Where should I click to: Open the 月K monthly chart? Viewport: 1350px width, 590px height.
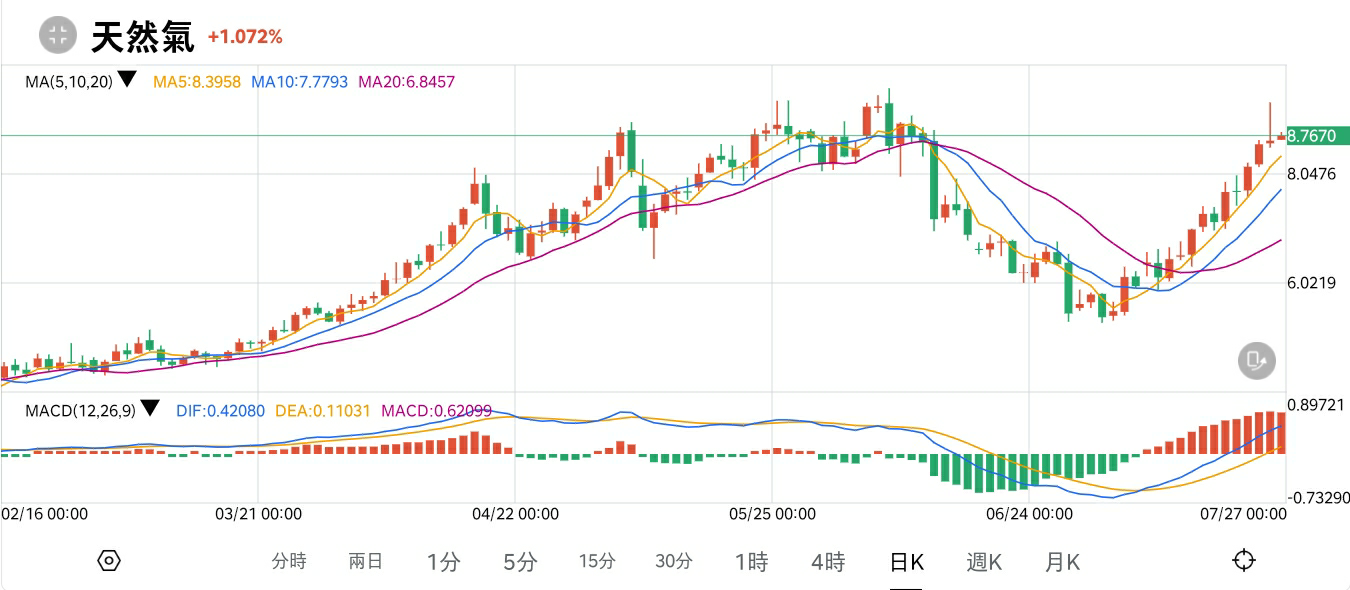[1062, 562]
